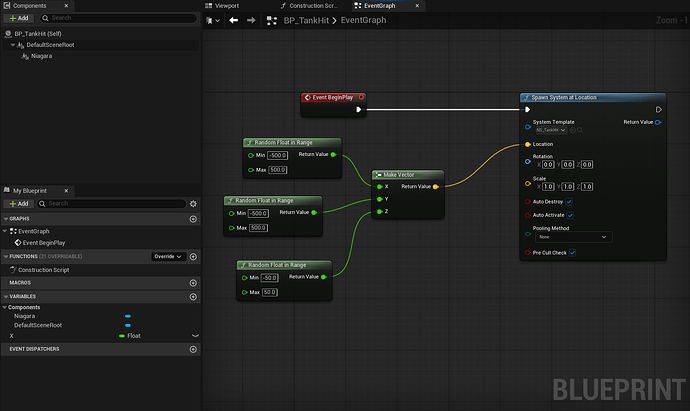The width and height of the screenshot is (690, 411).
Task: Add a new event dispatcher with plus icon
Action: point(193,349)
